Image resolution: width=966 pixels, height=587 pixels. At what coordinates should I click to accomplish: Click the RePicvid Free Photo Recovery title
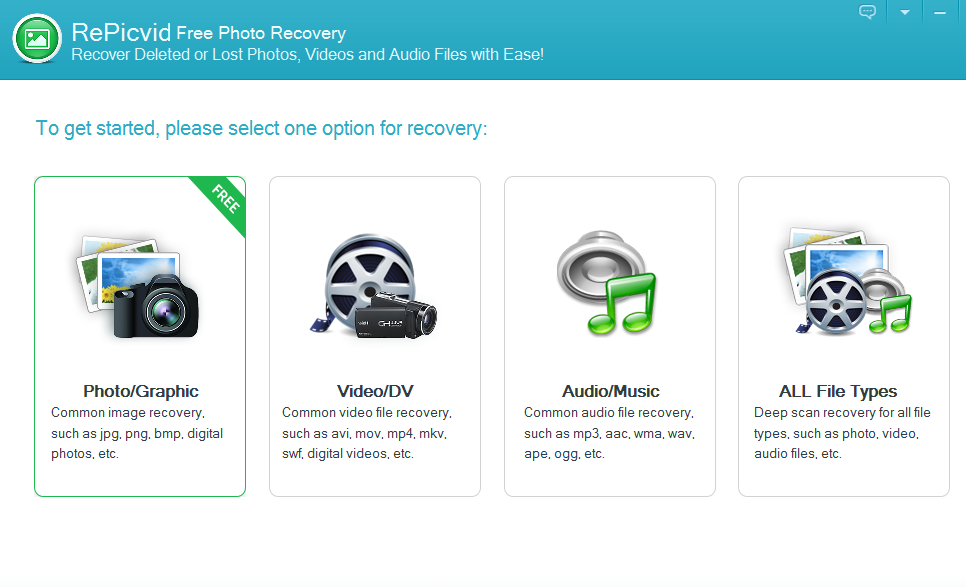tap(208, 32)
